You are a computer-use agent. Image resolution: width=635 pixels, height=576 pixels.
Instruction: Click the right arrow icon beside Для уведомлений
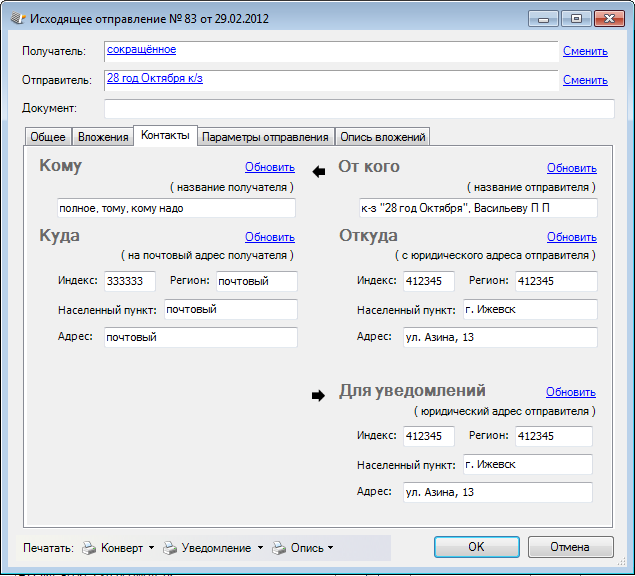[319, 395]
